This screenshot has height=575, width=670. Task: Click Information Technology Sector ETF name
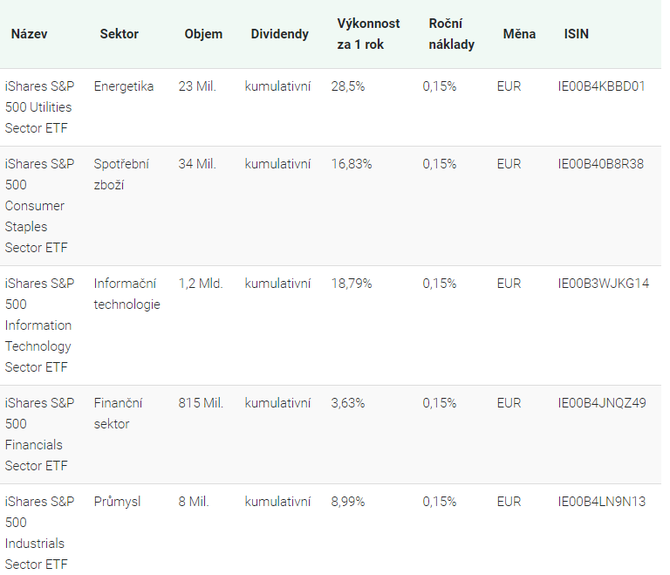click(39, 325)
